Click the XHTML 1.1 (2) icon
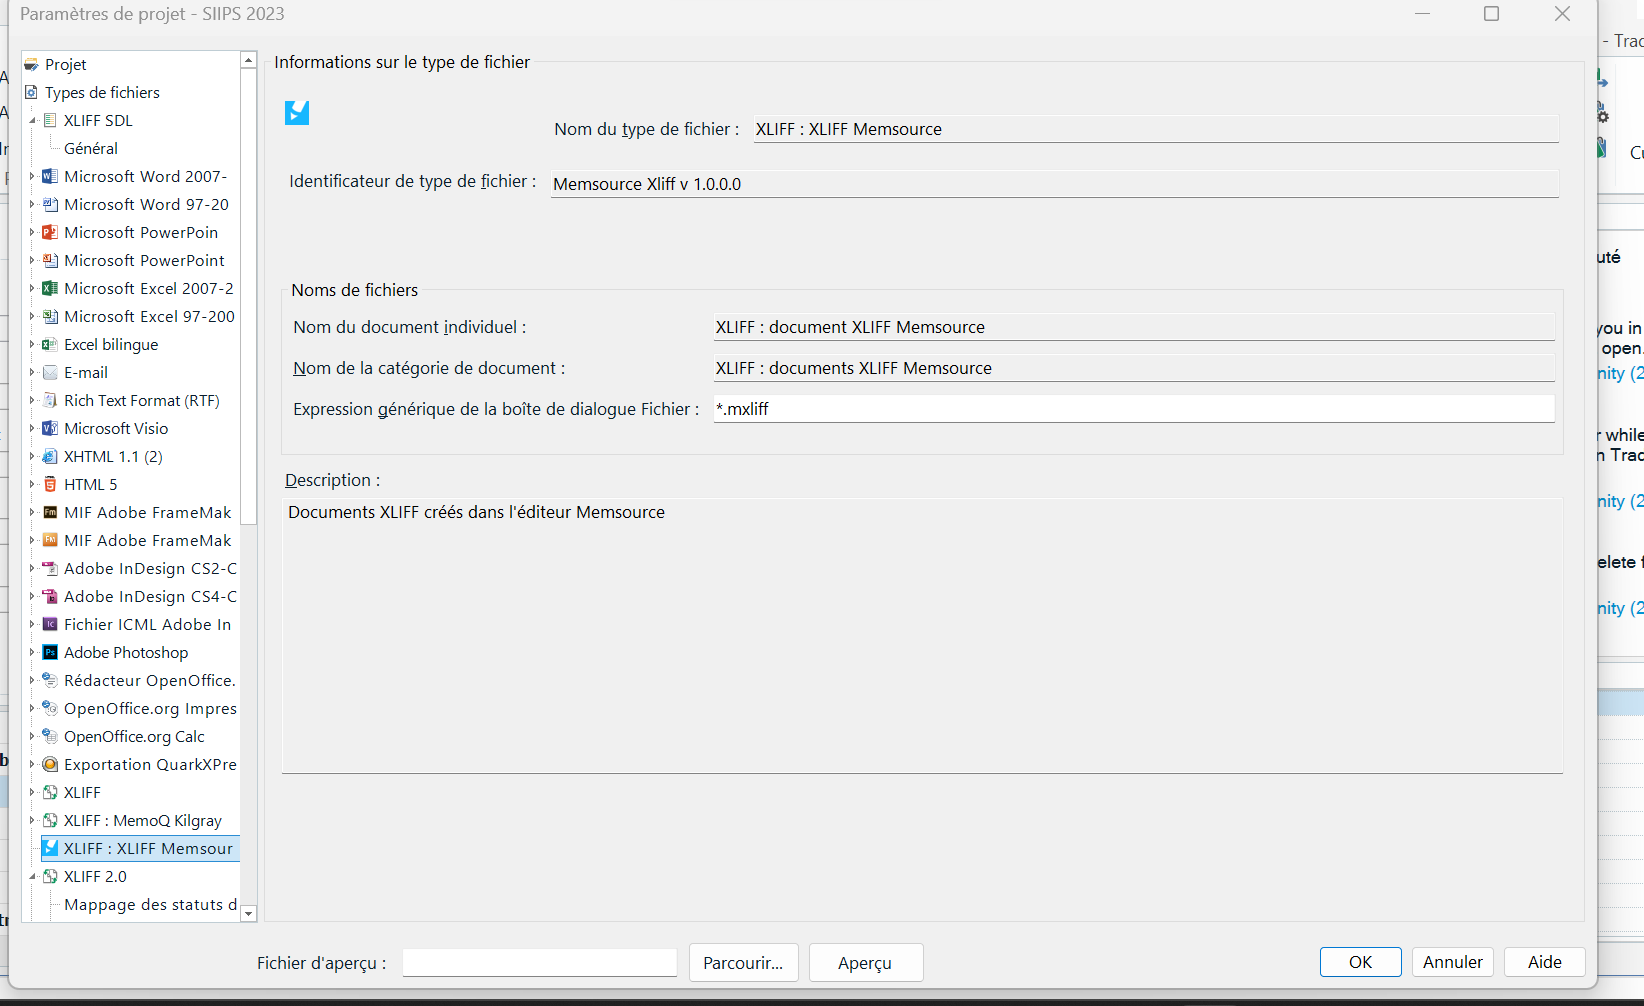1644x1006 pixels. click(50, 456)
